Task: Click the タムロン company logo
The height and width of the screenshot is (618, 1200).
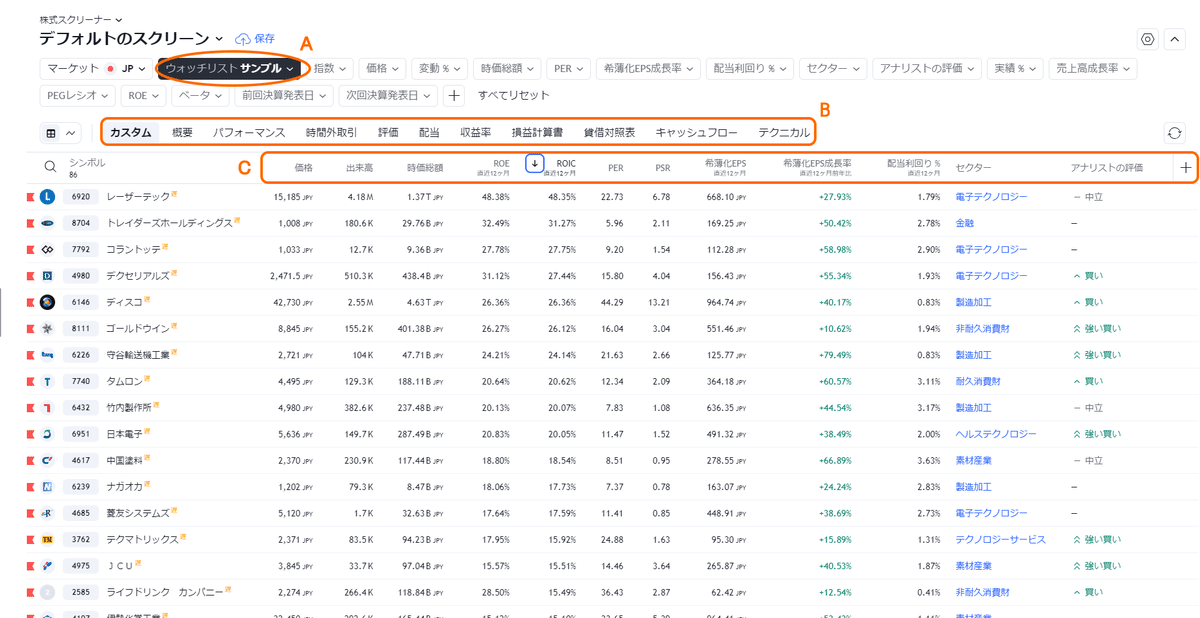Action: [47, 381]
